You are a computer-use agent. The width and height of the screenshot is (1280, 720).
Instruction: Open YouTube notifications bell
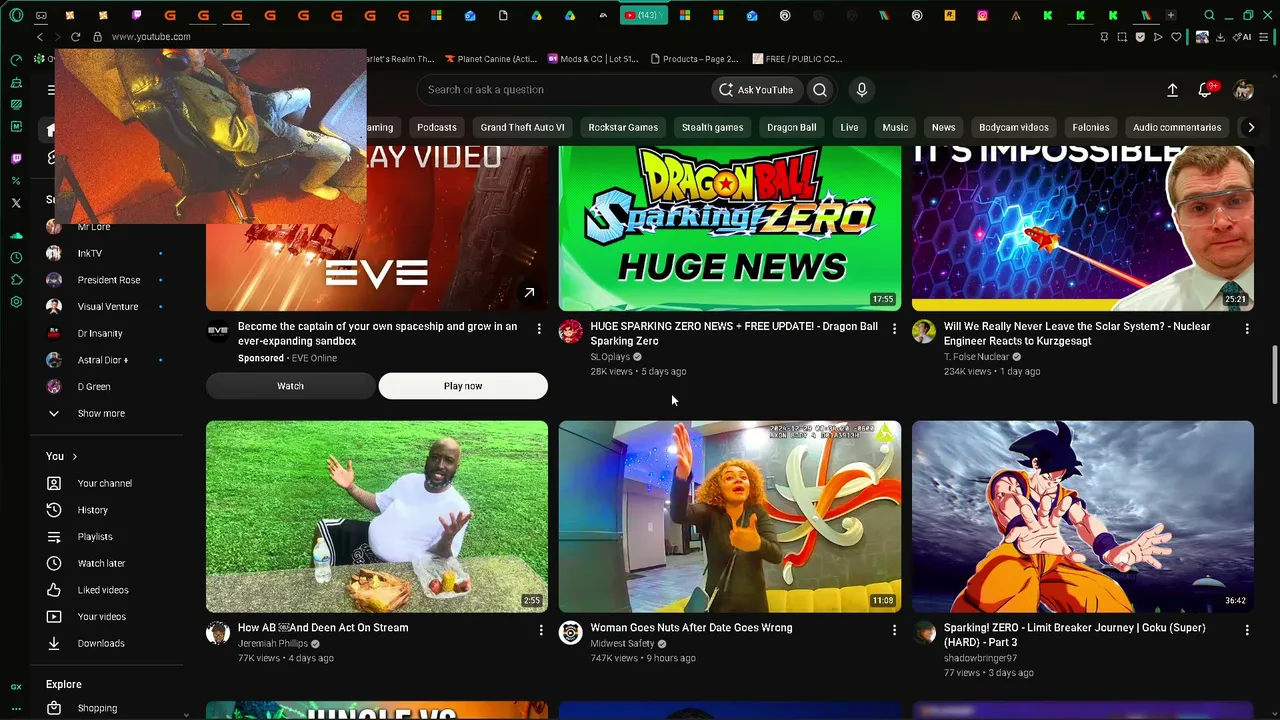click(1205, 90)
